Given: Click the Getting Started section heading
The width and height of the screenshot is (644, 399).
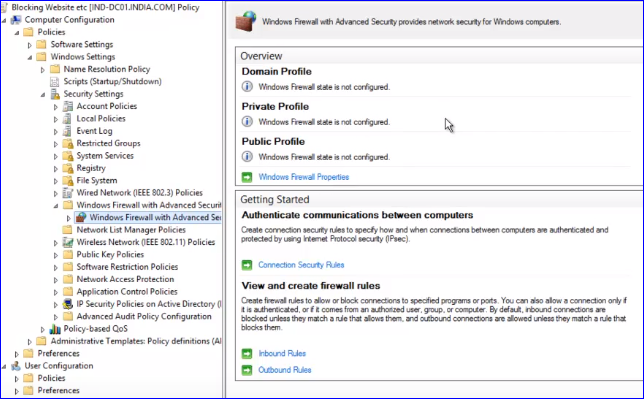Looking at the screenshot, I should 275,200.
